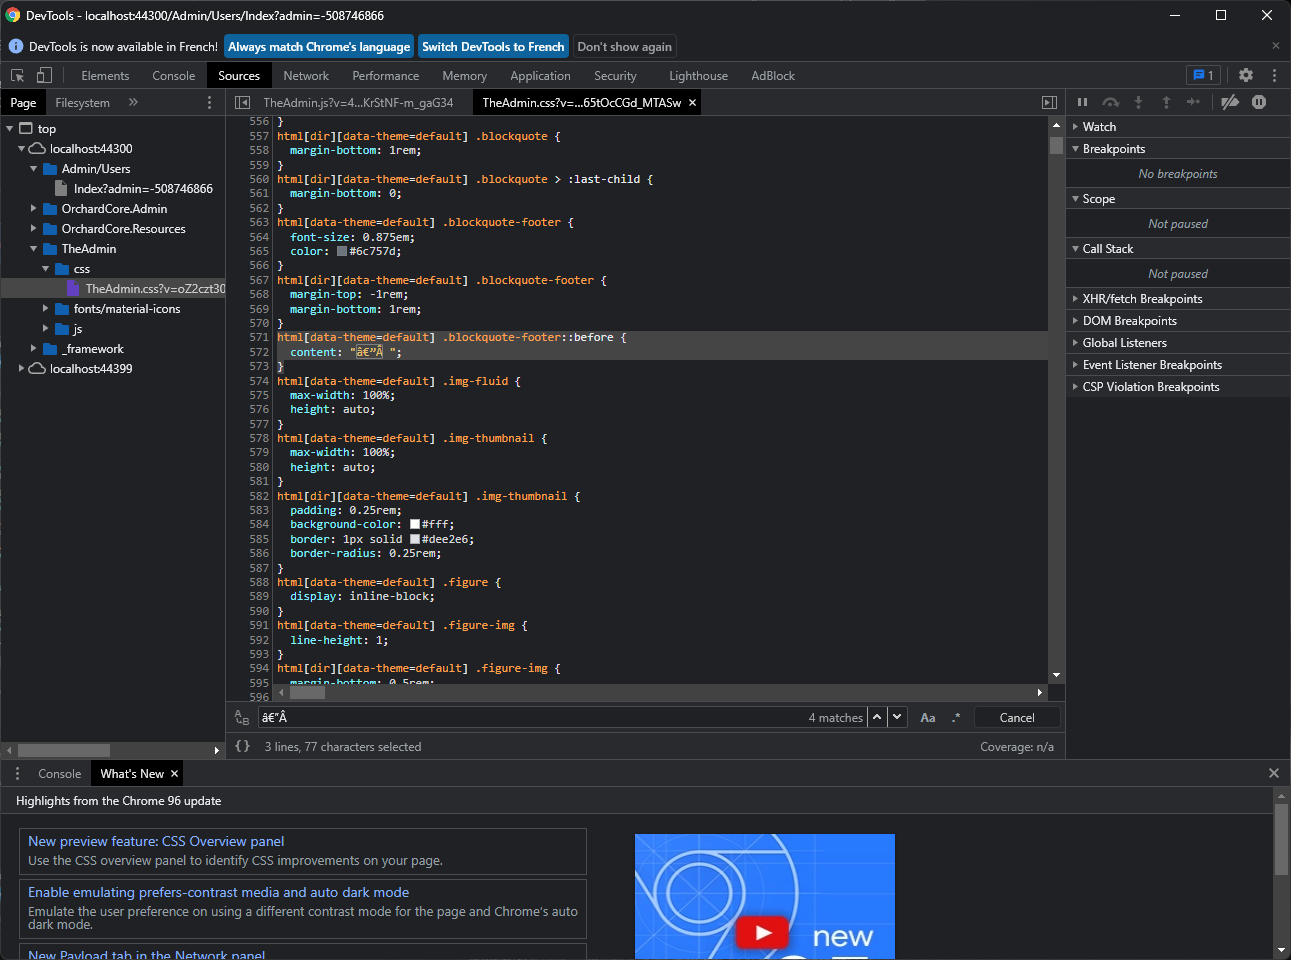Click the Pretty print curly braces icon
Screen dimensions: 1291x960
(241, 746)
